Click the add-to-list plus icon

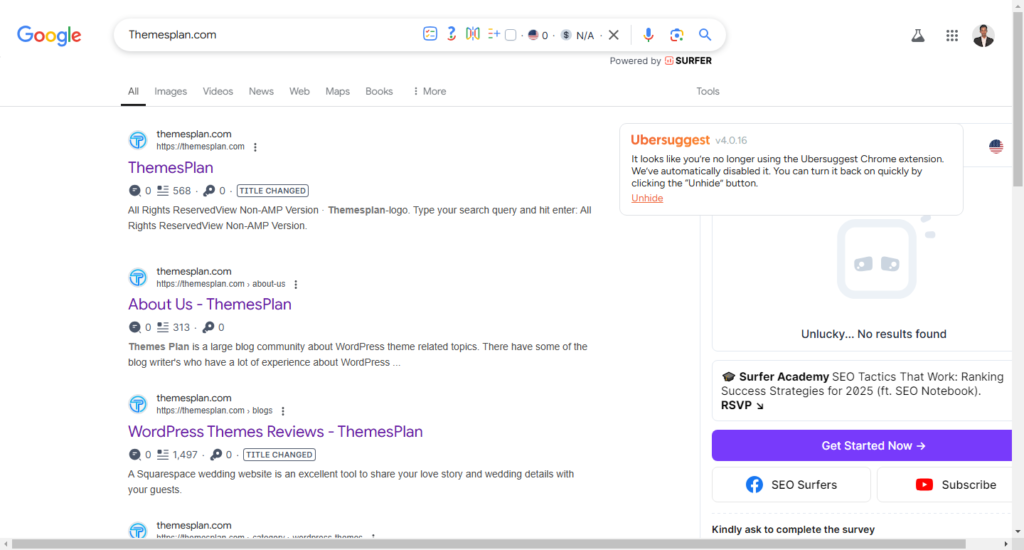(x=494, y=34)
